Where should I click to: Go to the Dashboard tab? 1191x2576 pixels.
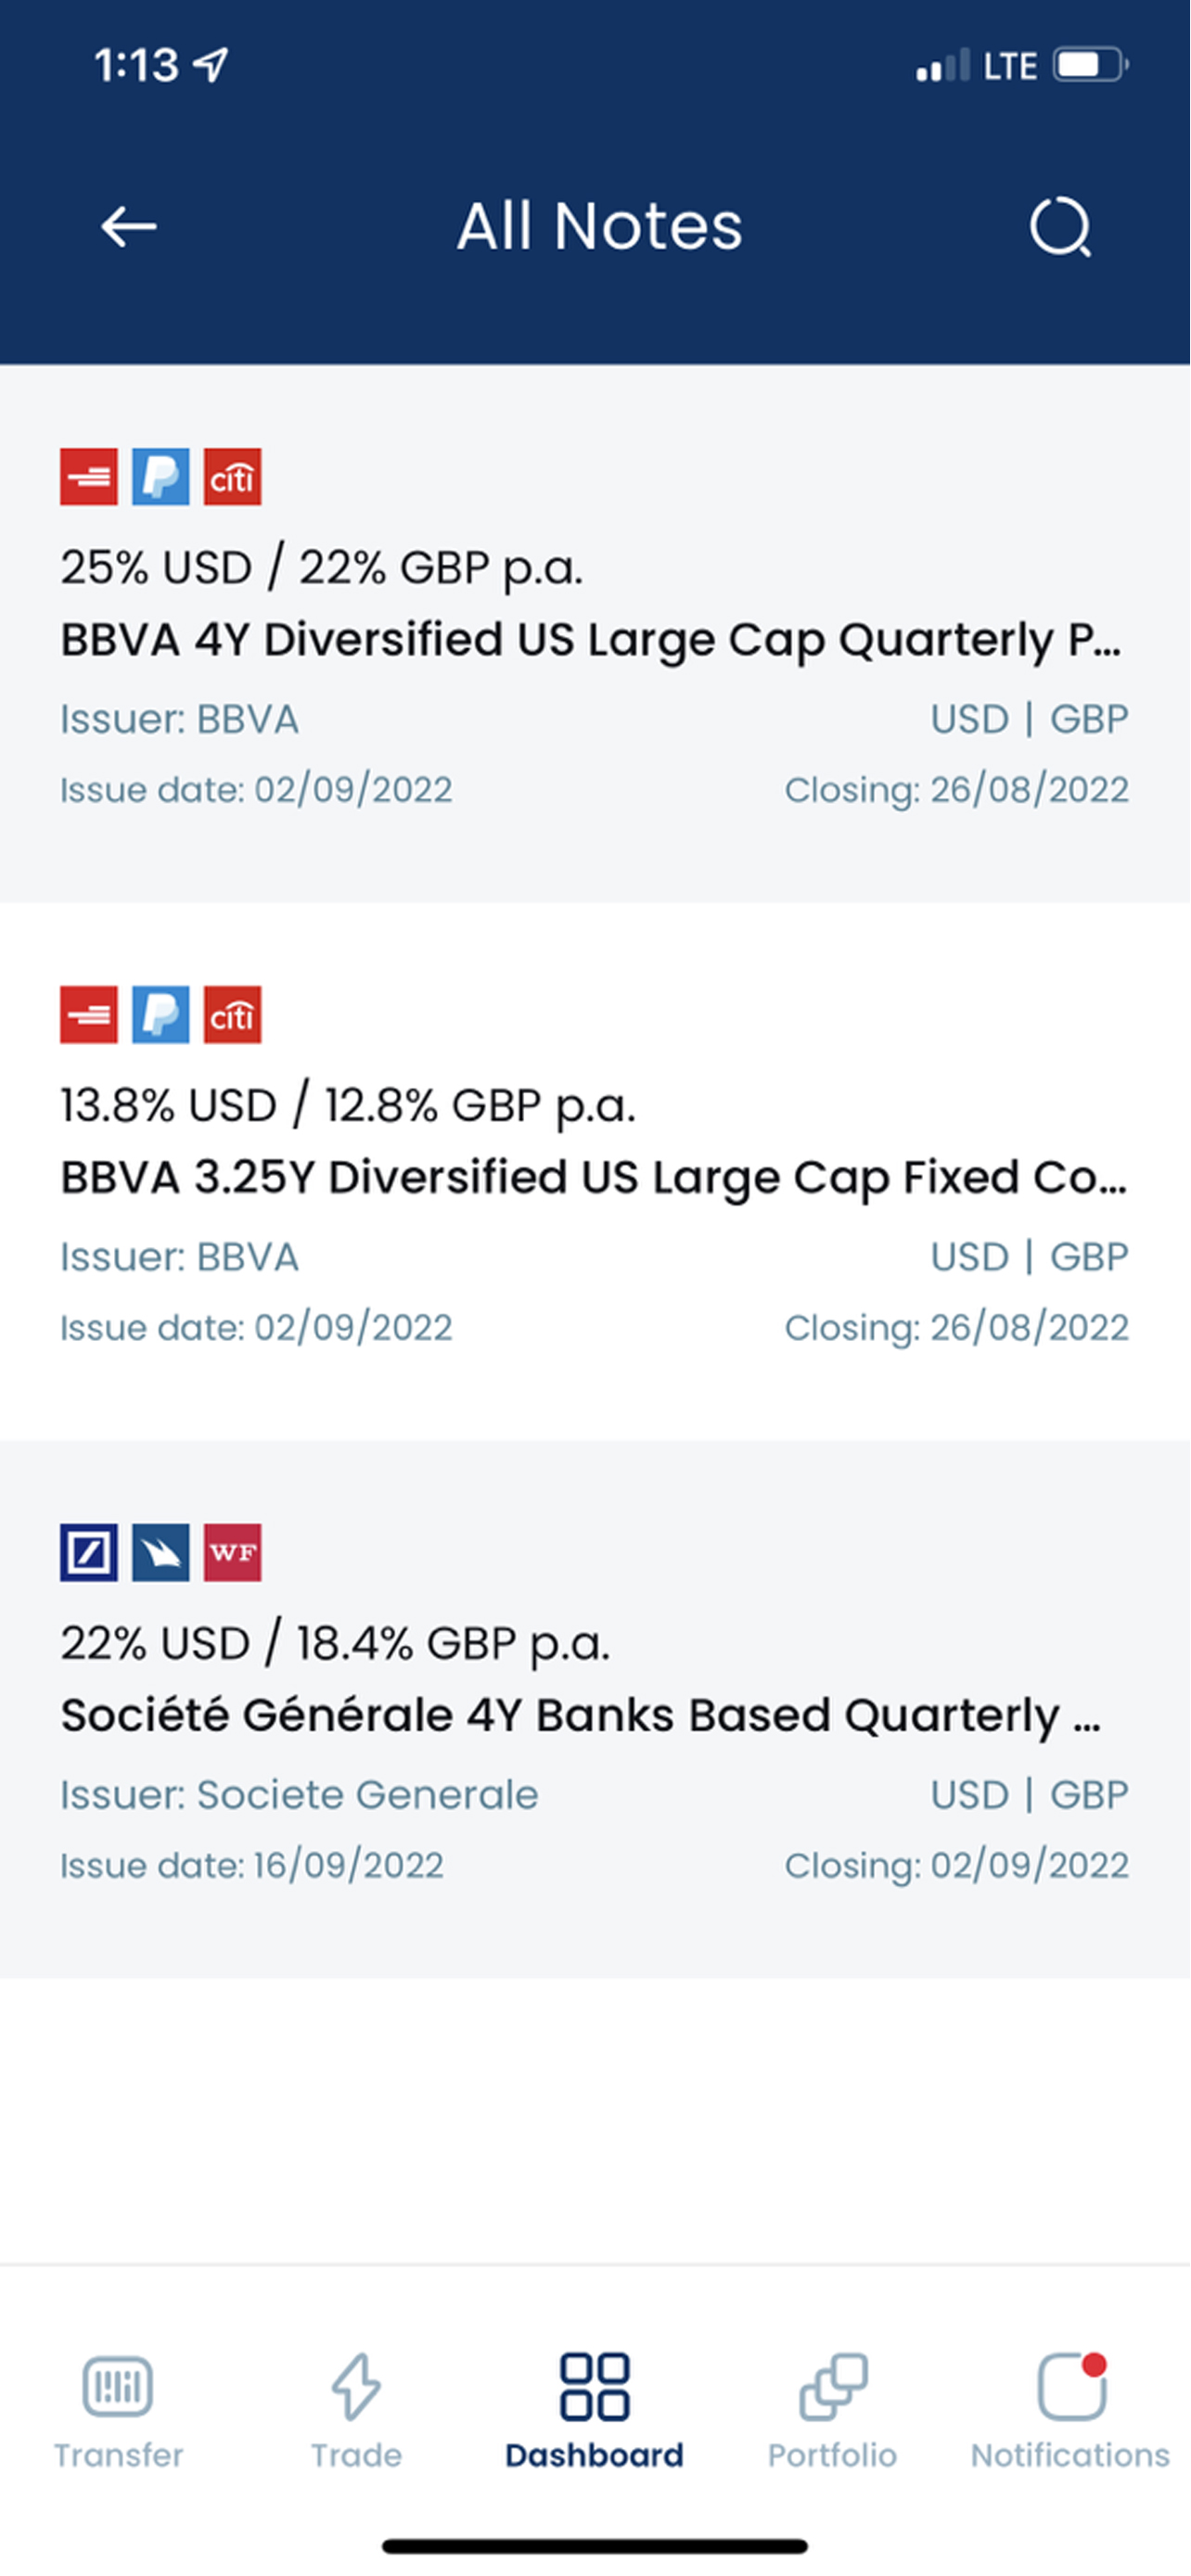coord(595,2412)
